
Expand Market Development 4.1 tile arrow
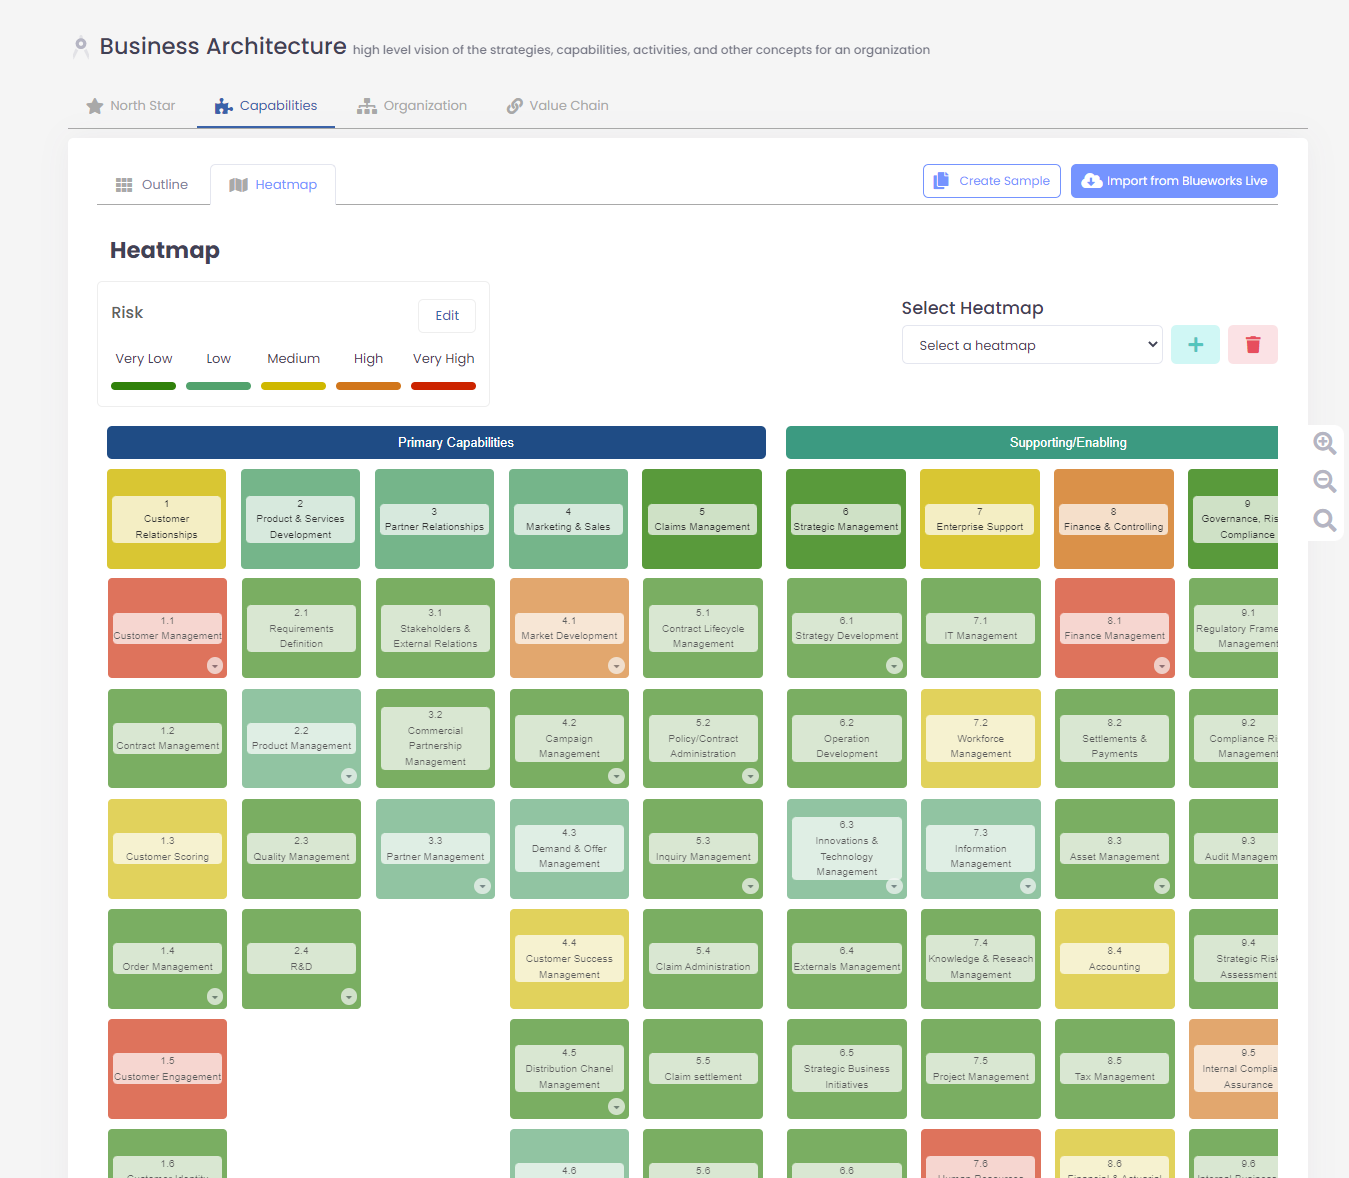(x=616, y=666)
